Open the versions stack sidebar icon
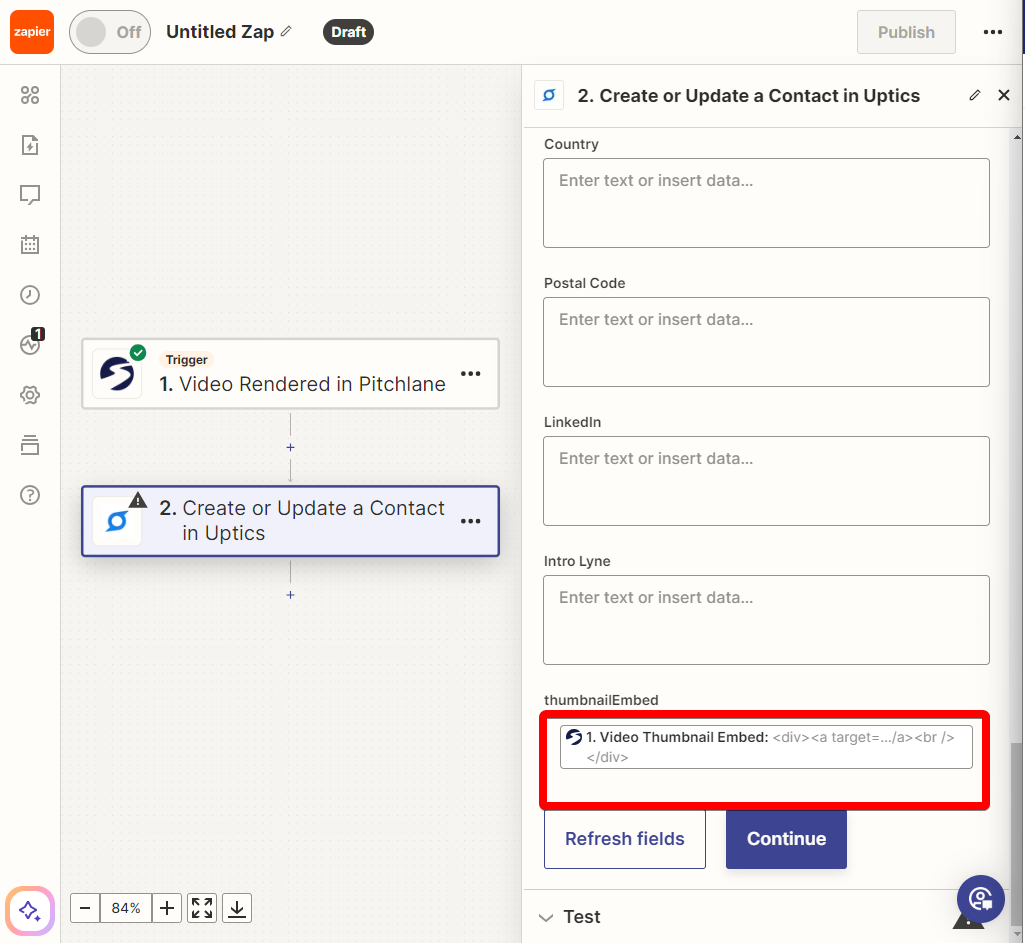 pos(30,445)
